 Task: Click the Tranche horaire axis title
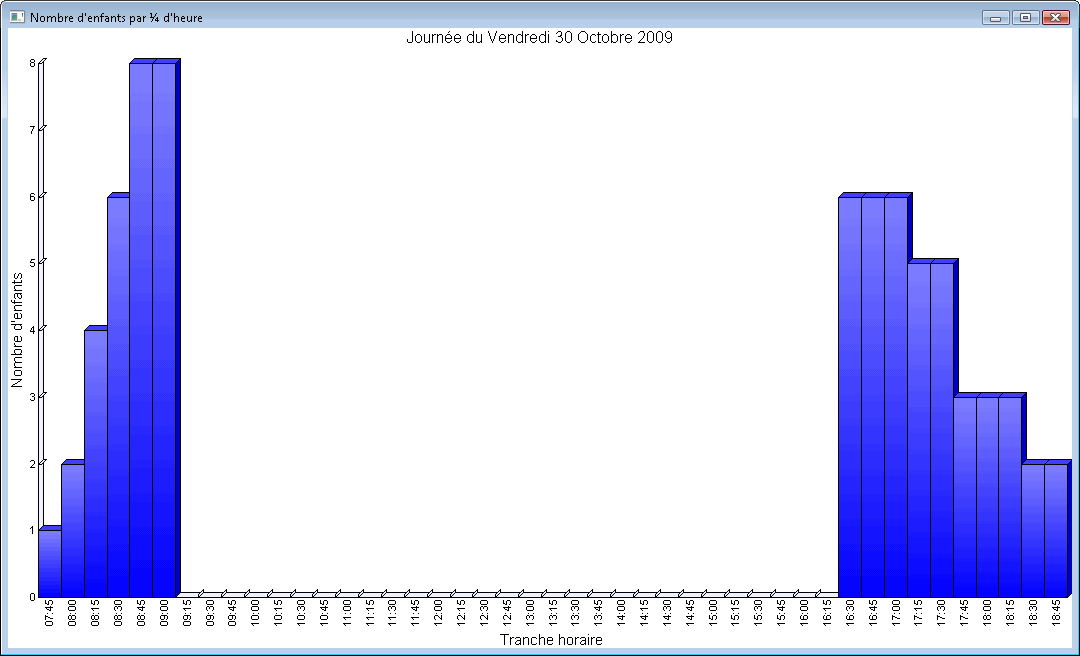point(551,640)
